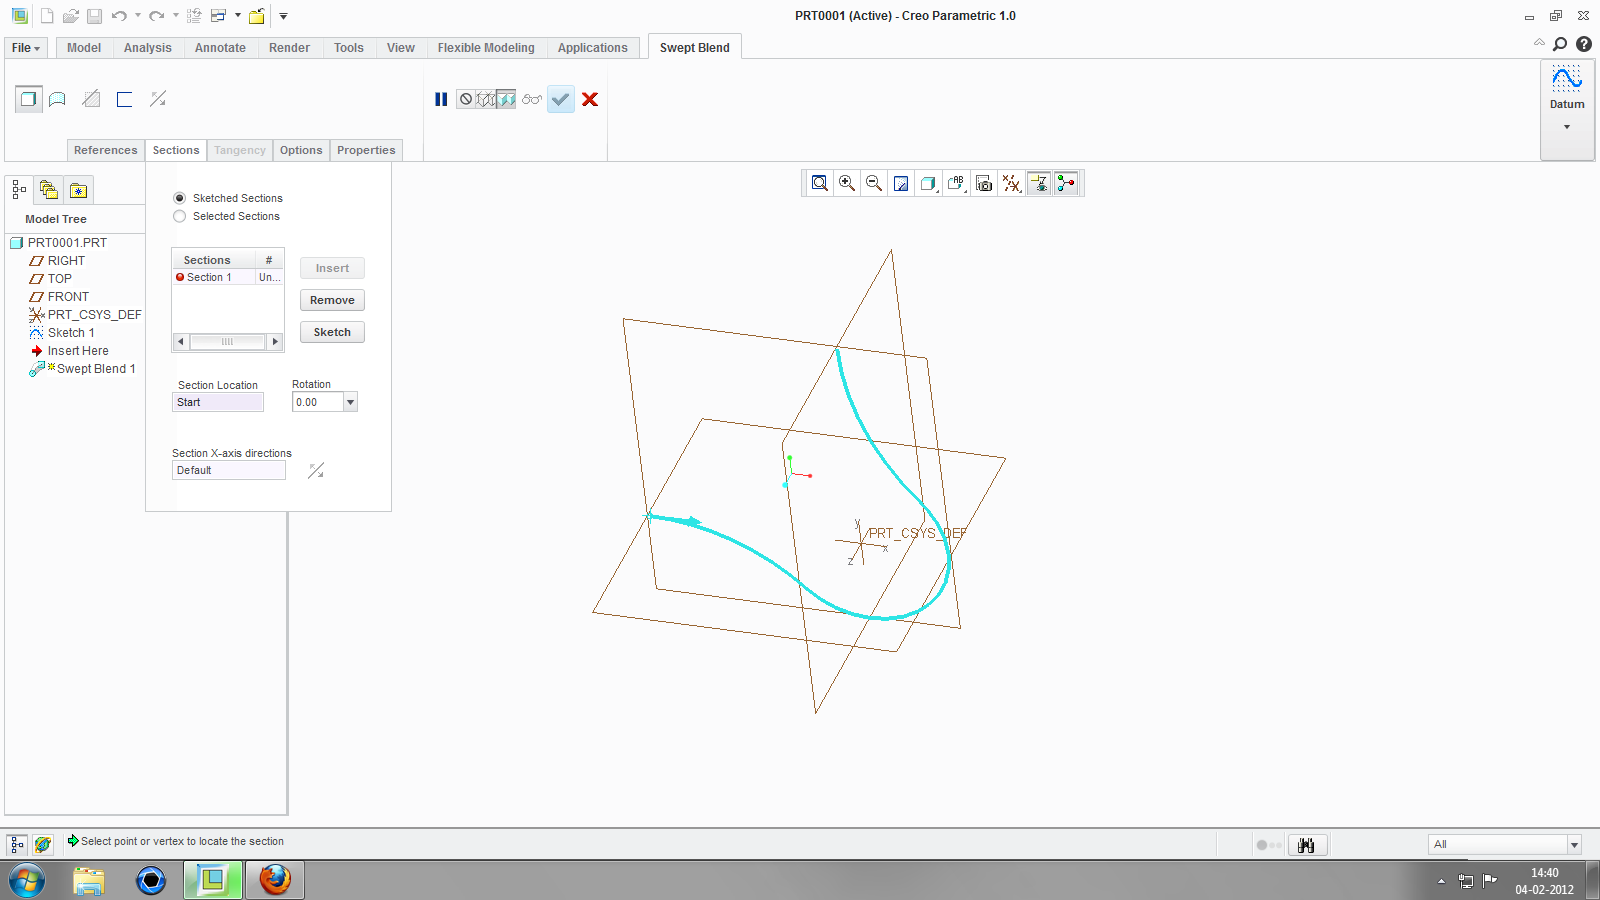
Task: Open the References panel tab
Action: (x=106, y=150)
